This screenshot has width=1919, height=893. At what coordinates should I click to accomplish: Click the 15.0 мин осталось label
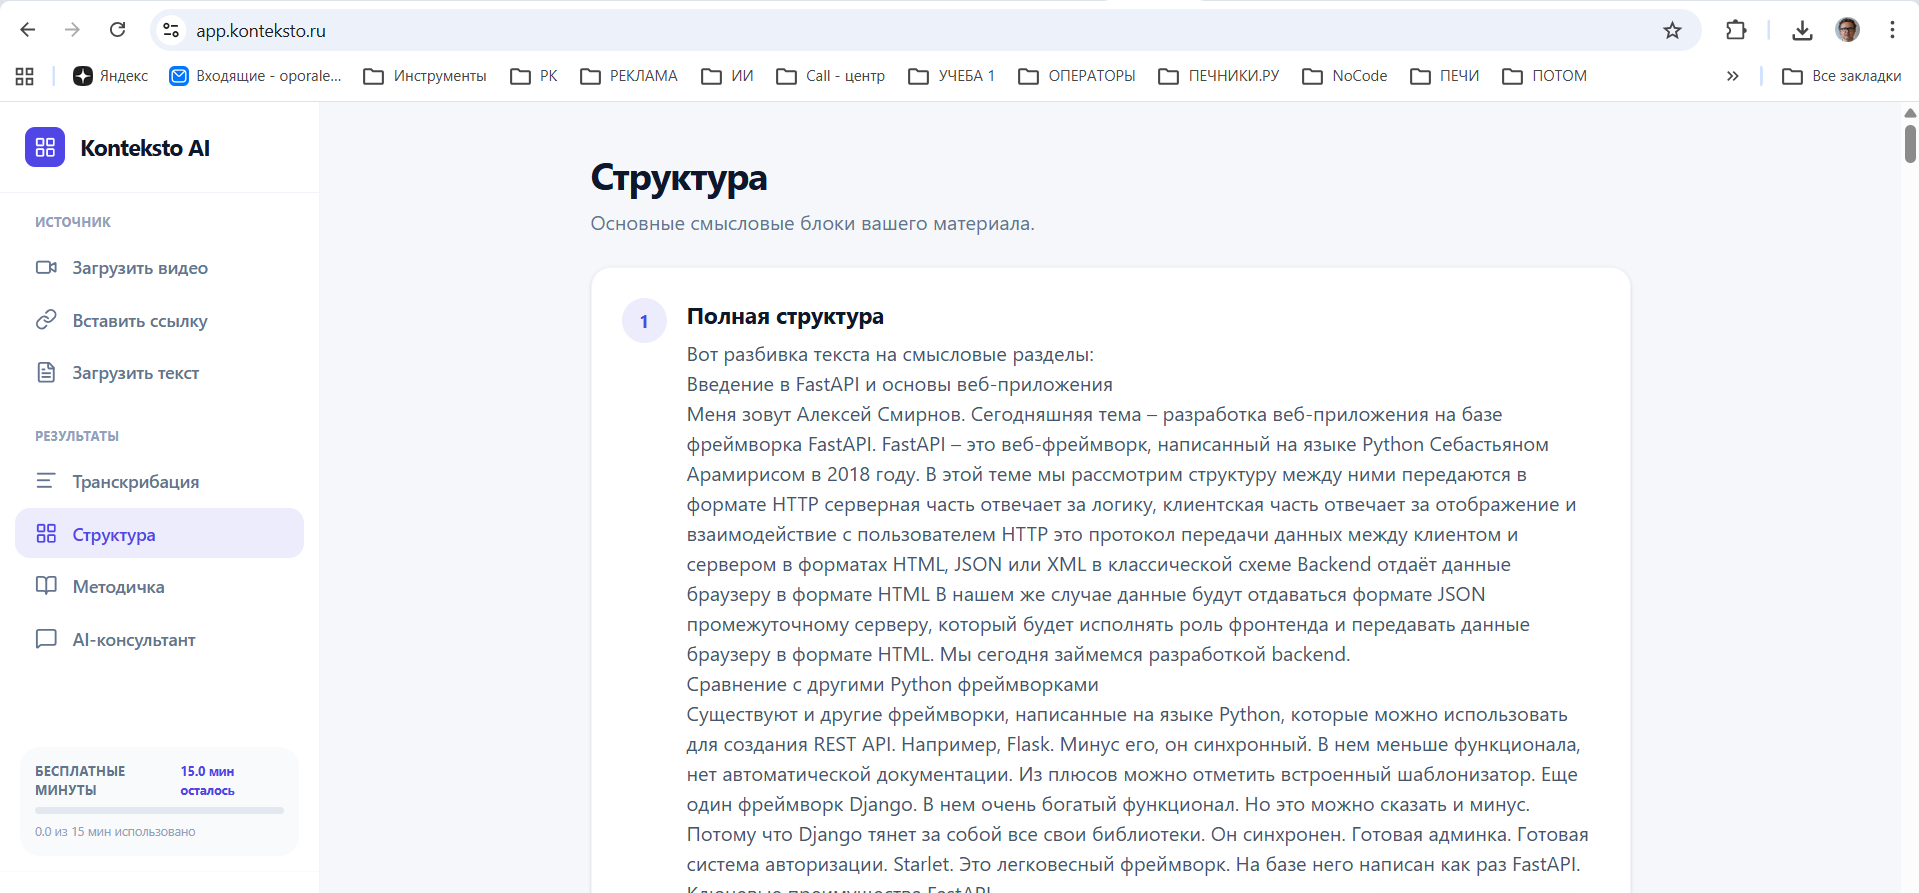click(x=207, y=781)
